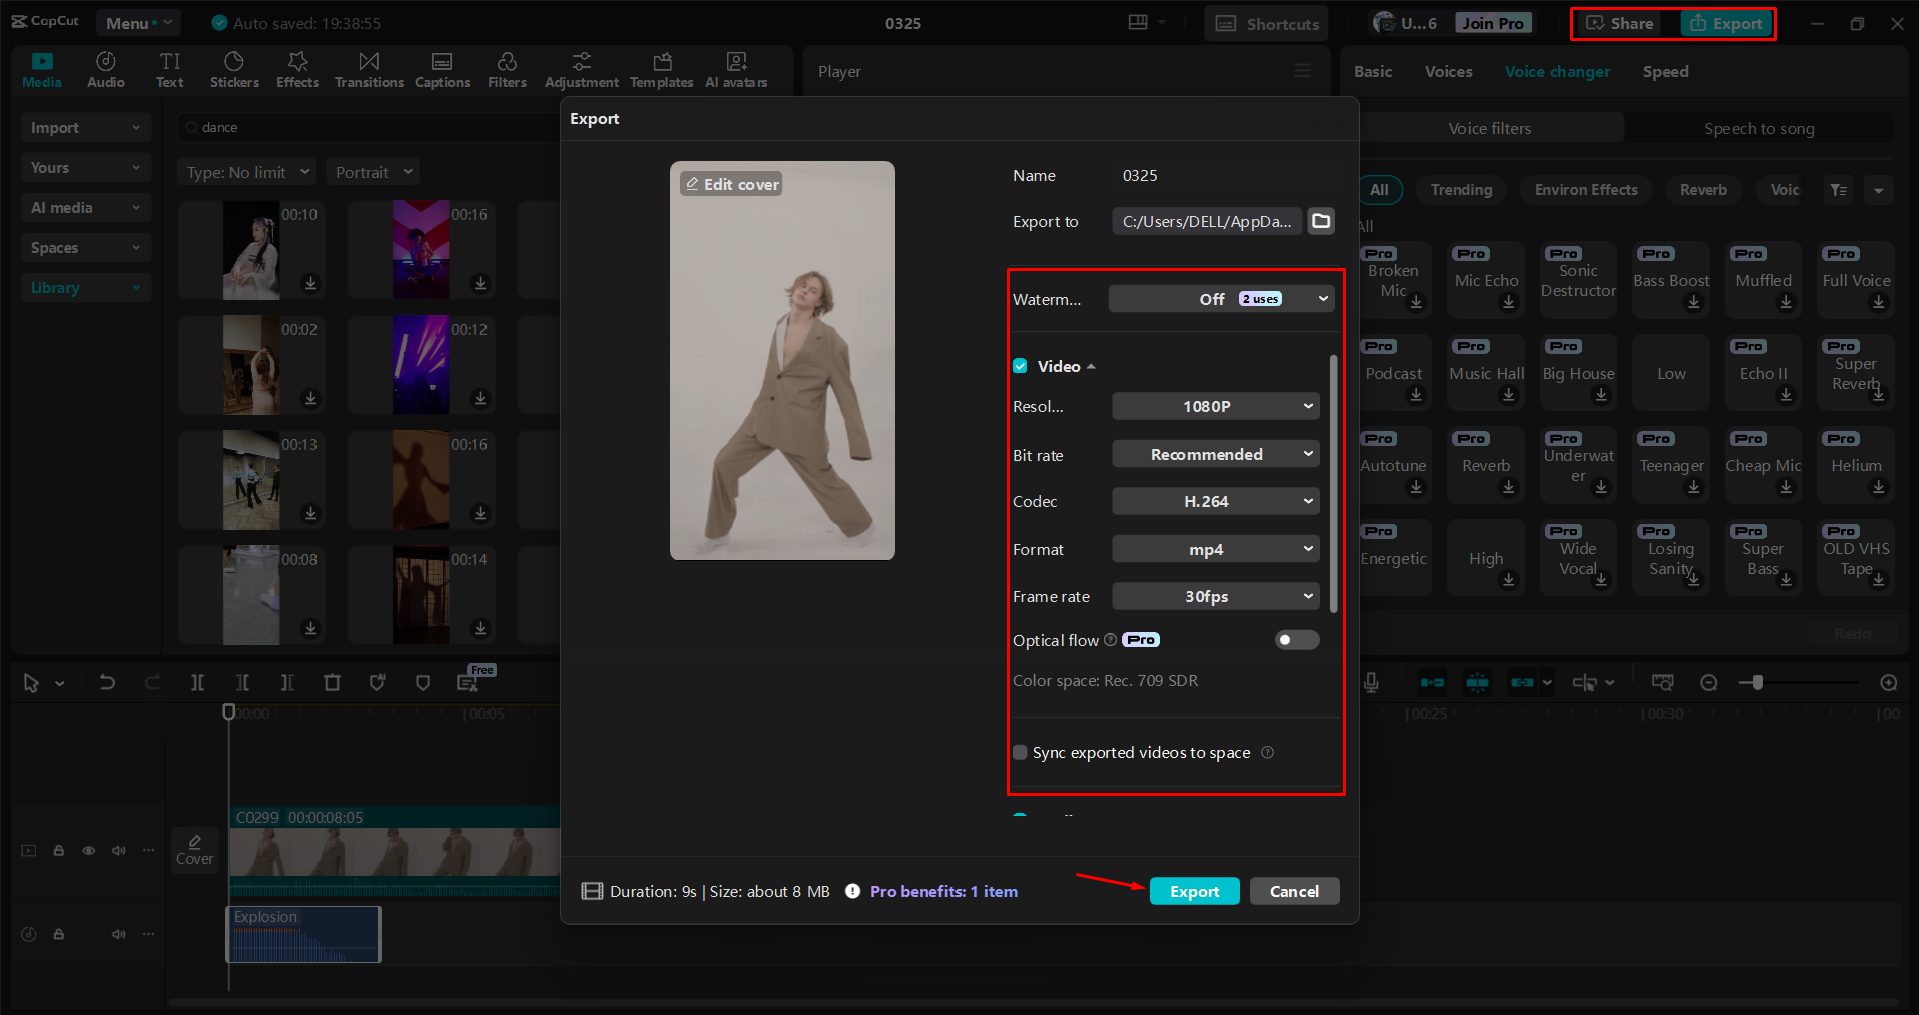The width and height of the screenshot is (1919, 1015).
Task: Open the Templates panel
Action: 661,69
